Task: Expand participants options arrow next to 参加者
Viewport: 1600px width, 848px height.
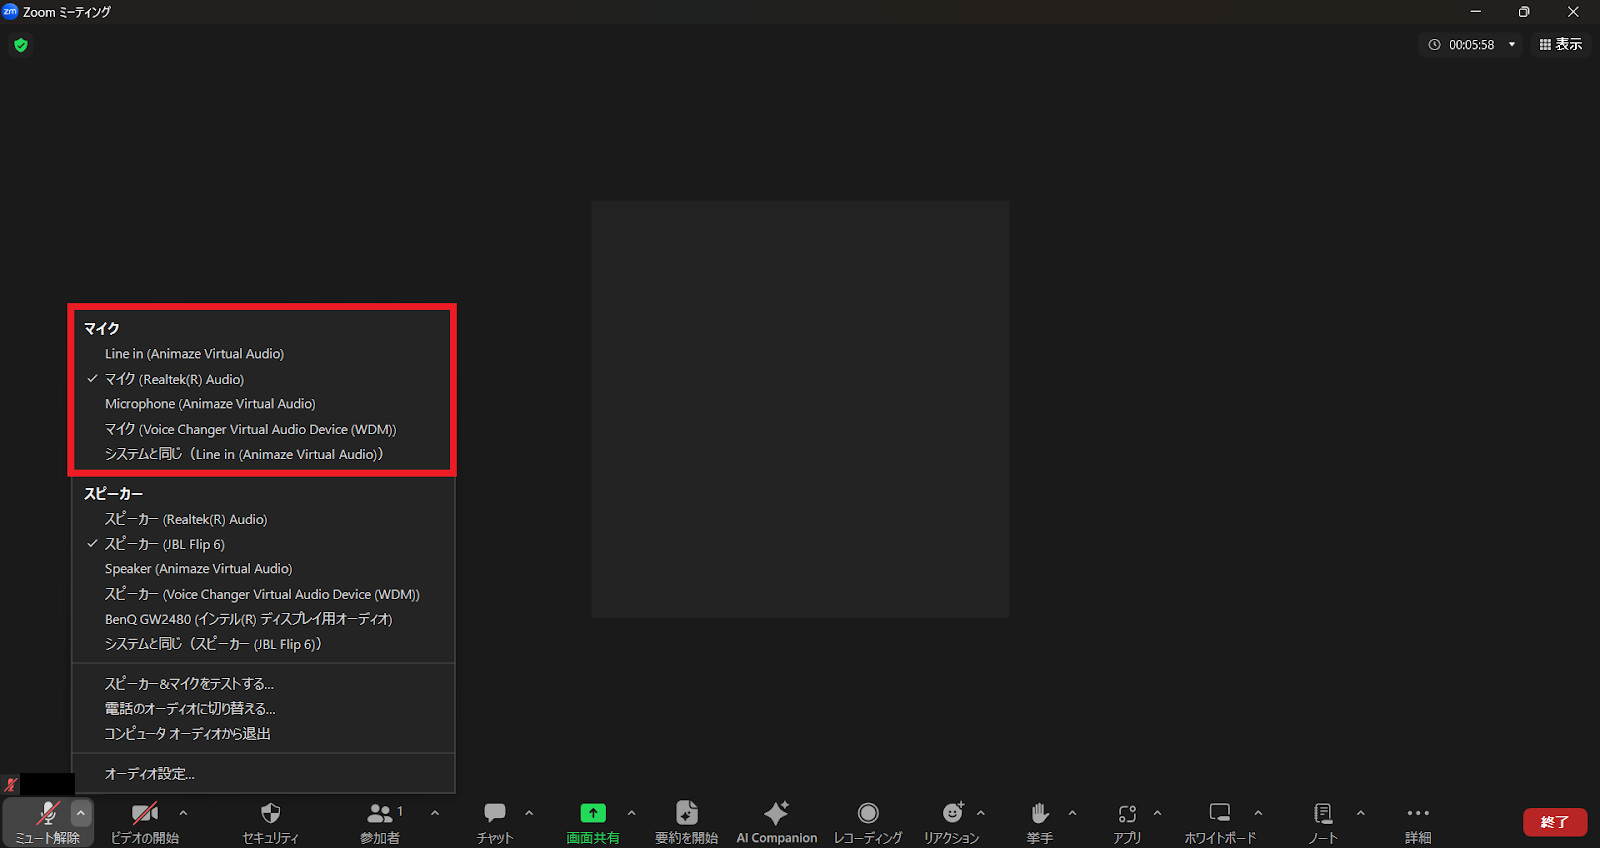Action: tap(435, 813)
